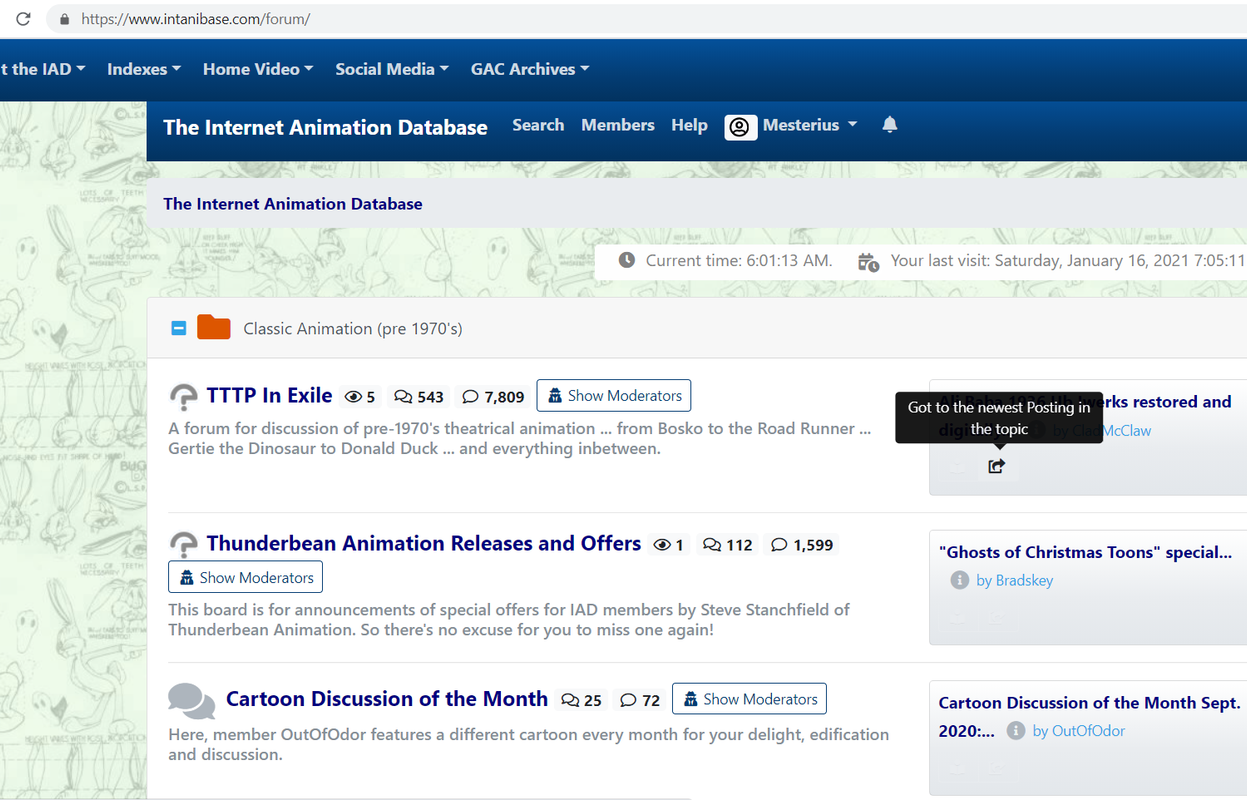Open the Home Video dropdown menu
This screenshot has height=800, width=1247.
258,69
